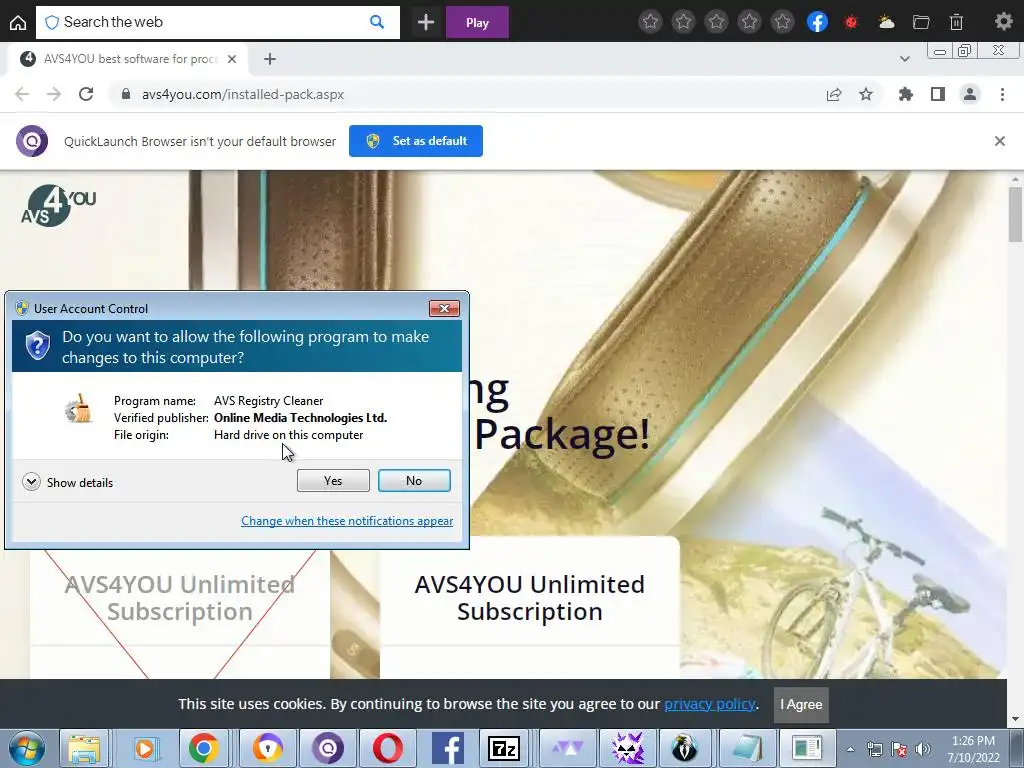
Task: Open the notepad taskbar icon
Action: coord(747,748)
